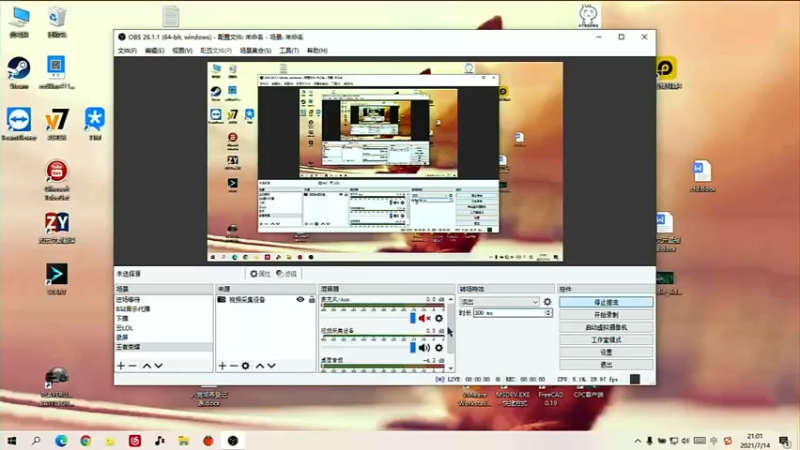Increase transition duration with spinner up arrow
Screen dimensions: 800x450
(x=548, y=311)
